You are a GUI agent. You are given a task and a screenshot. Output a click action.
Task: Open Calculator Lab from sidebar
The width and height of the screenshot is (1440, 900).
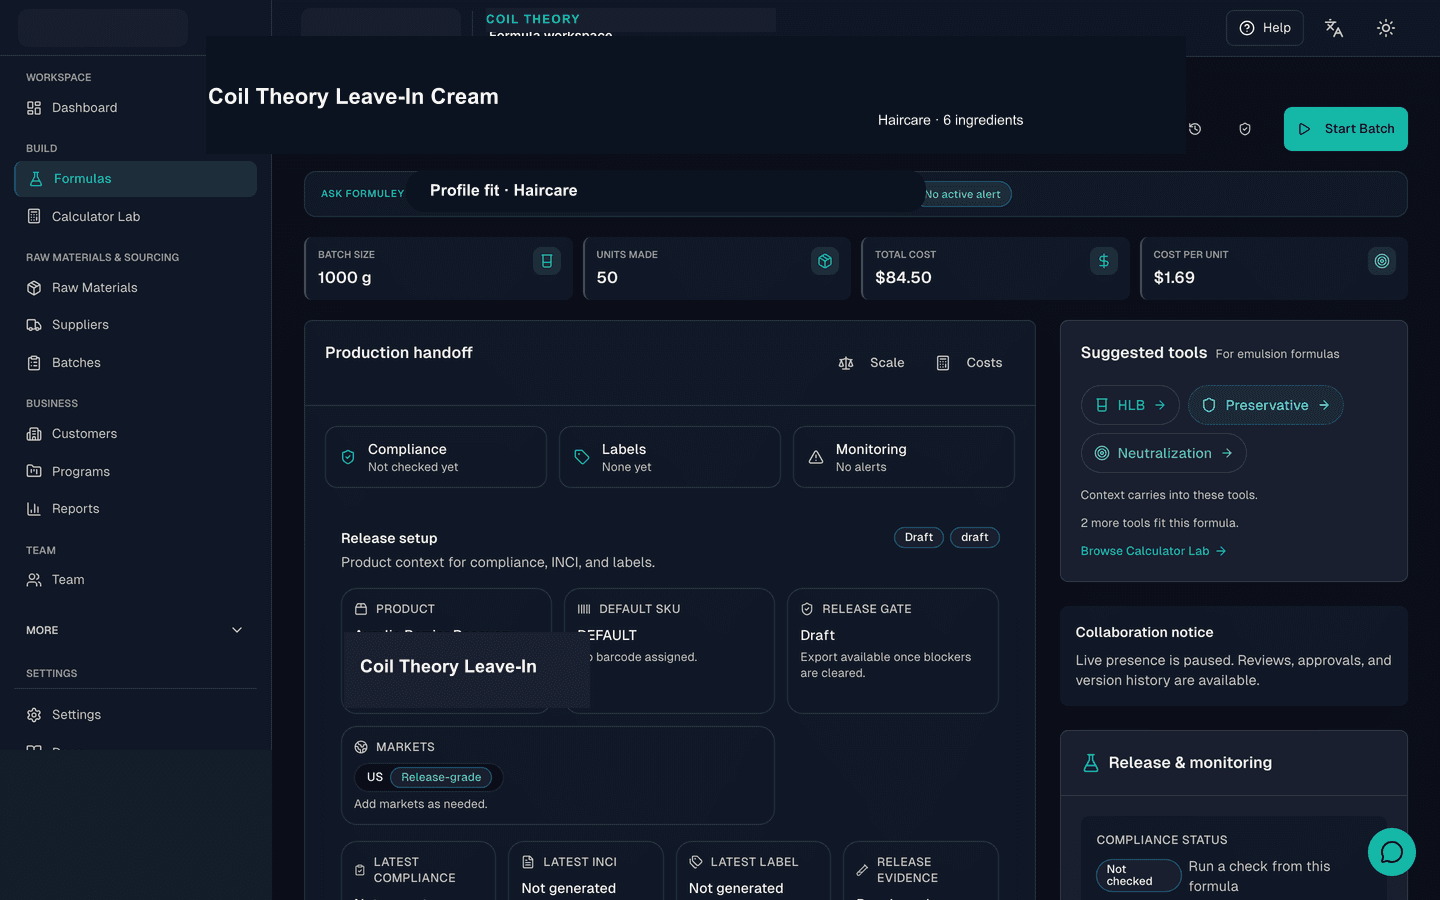pos(135,217)
